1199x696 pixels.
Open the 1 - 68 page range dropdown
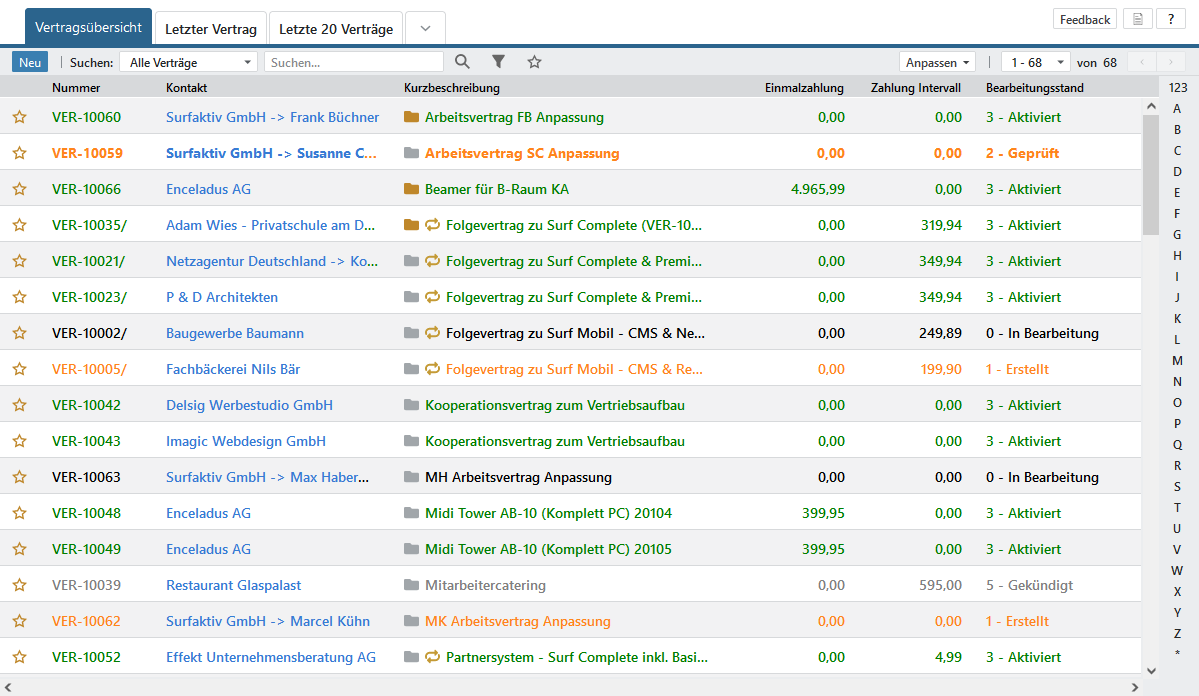click(1035, 62)
